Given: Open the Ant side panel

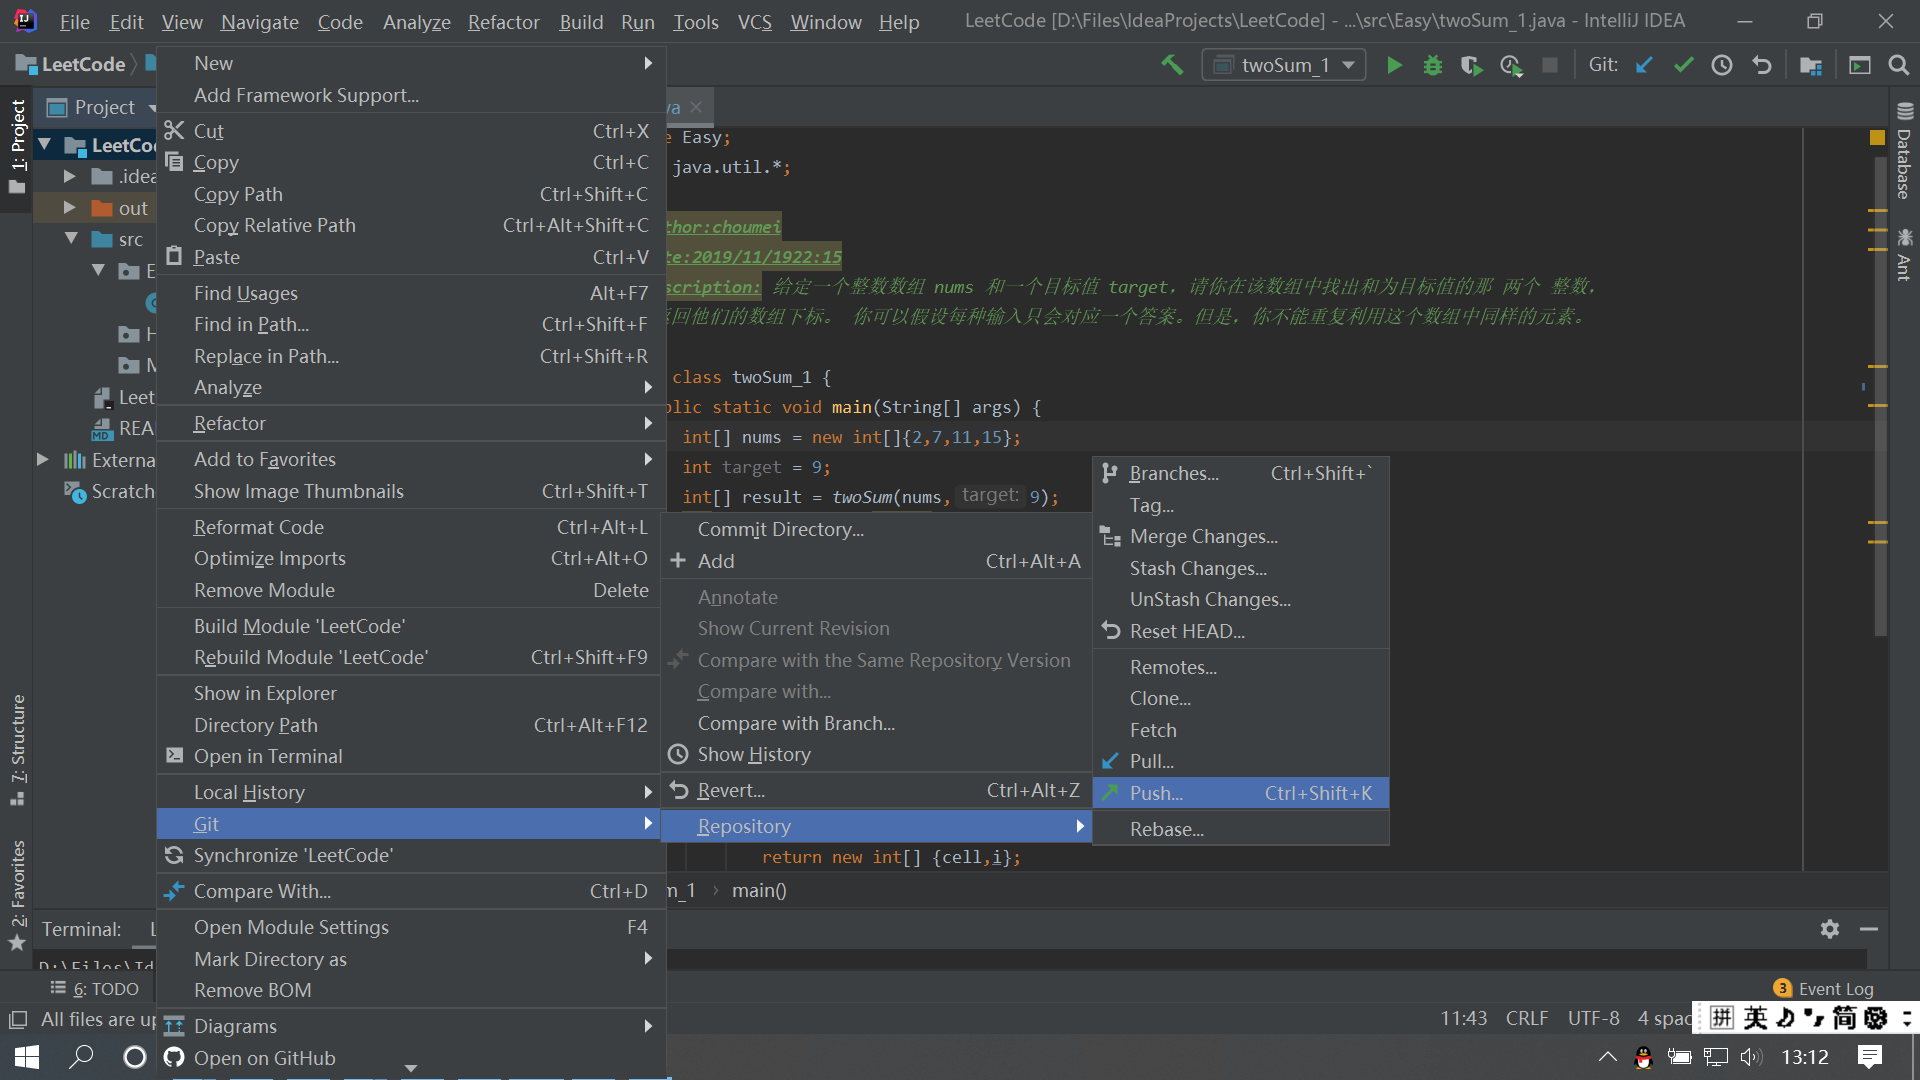Looking at the screenshot, I should coord(1904,254).
